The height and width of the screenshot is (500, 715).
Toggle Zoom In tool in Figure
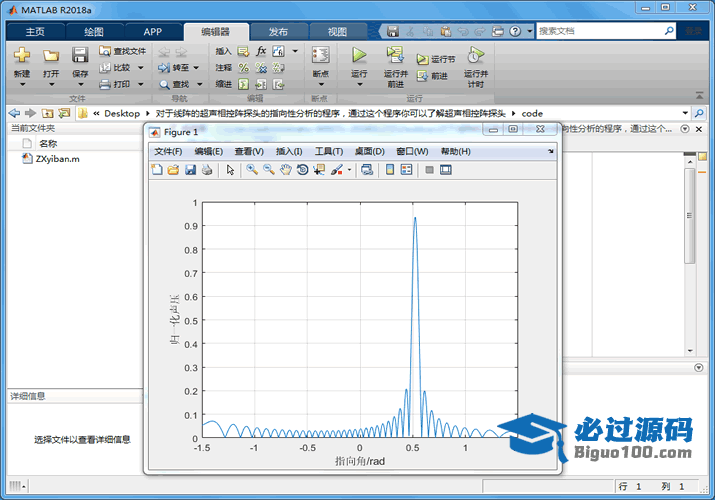coord(252,170)
